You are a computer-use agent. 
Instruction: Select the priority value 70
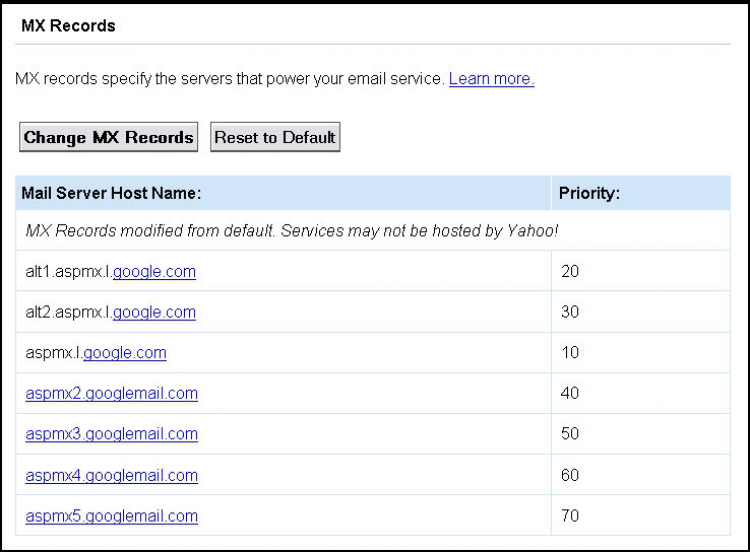(570, 516)
